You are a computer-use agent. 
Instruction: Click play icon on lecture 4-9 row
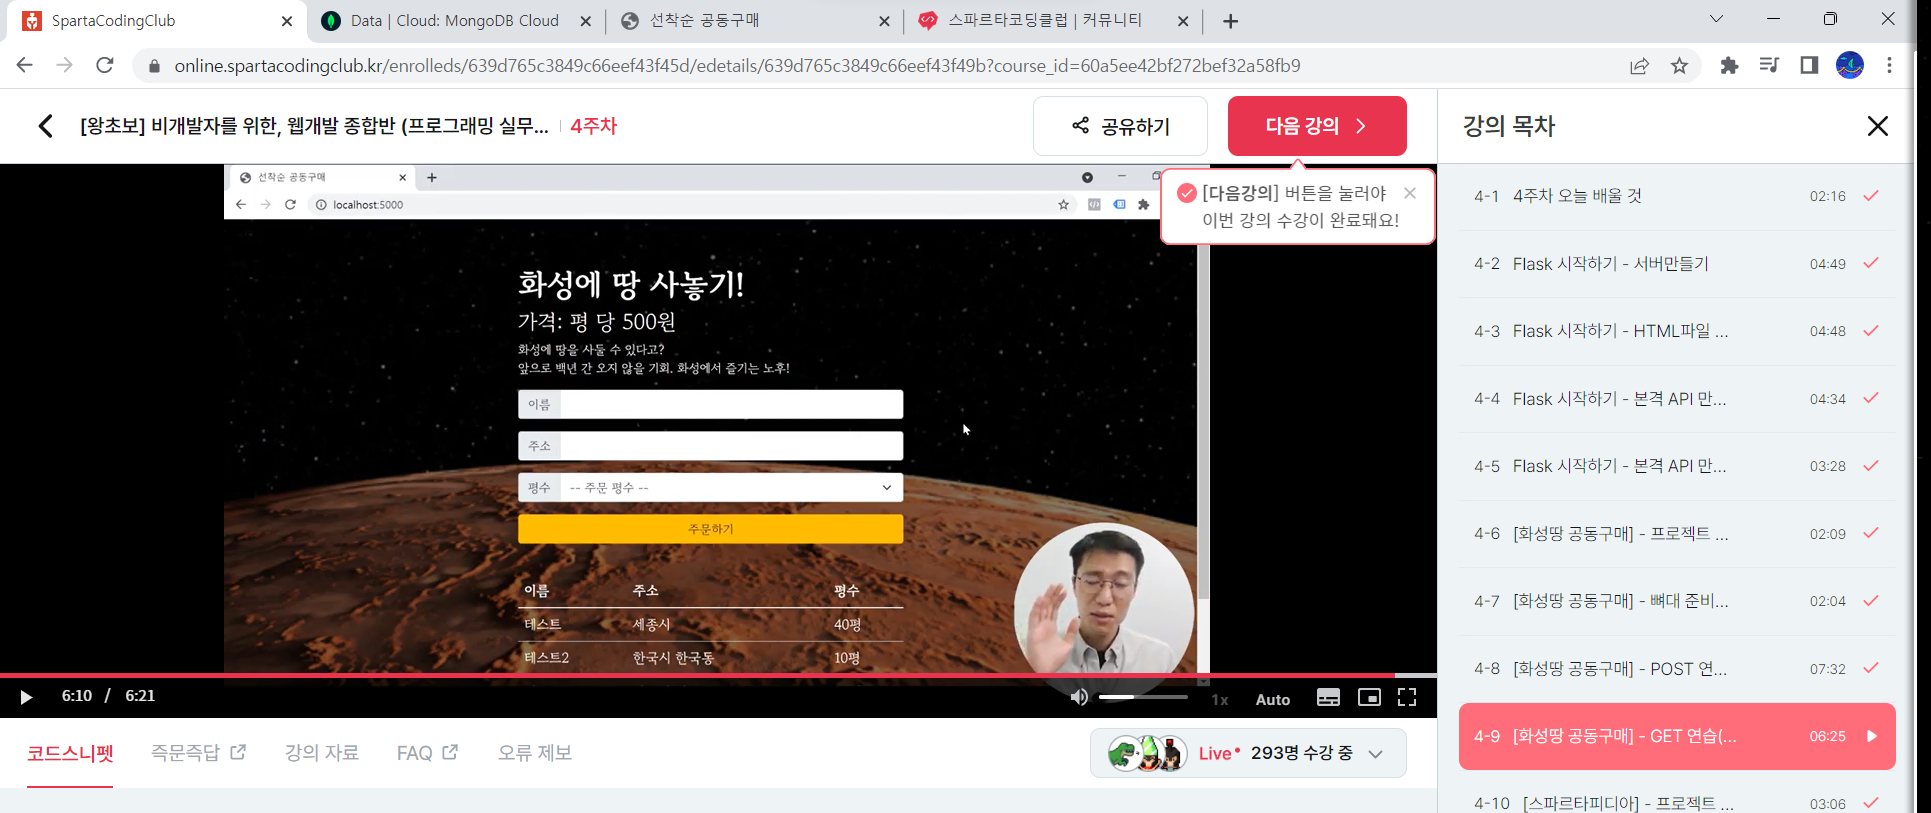[x=1872, y=736]
